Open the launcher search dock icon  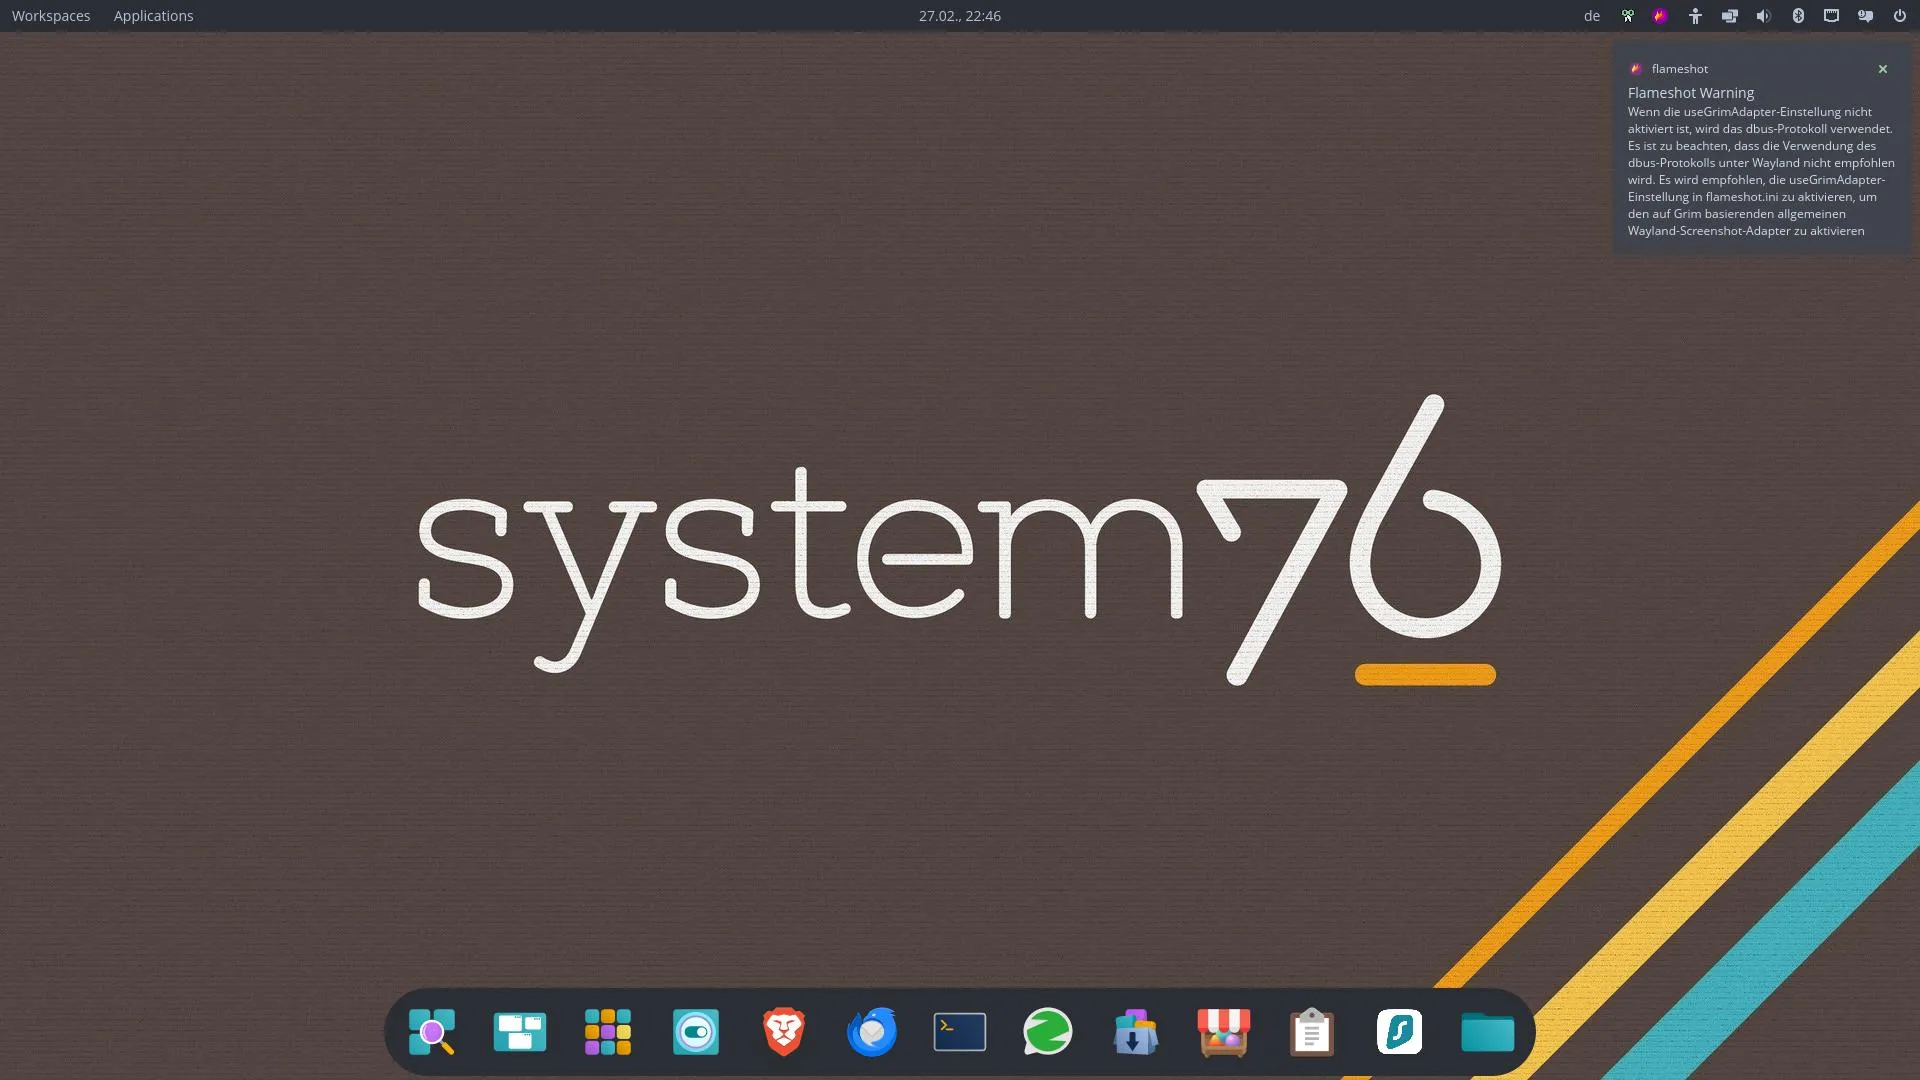[432, 1032]
